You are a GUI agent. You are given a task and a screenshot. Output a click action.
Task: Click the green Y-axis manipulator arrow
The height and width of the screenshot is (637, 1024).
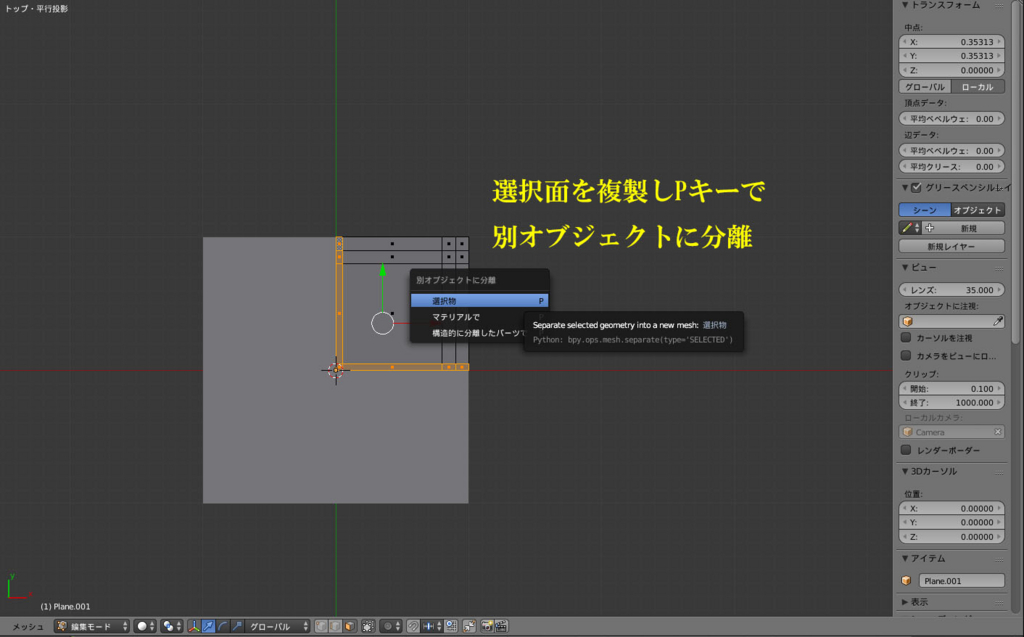click(x=383, y=269)
